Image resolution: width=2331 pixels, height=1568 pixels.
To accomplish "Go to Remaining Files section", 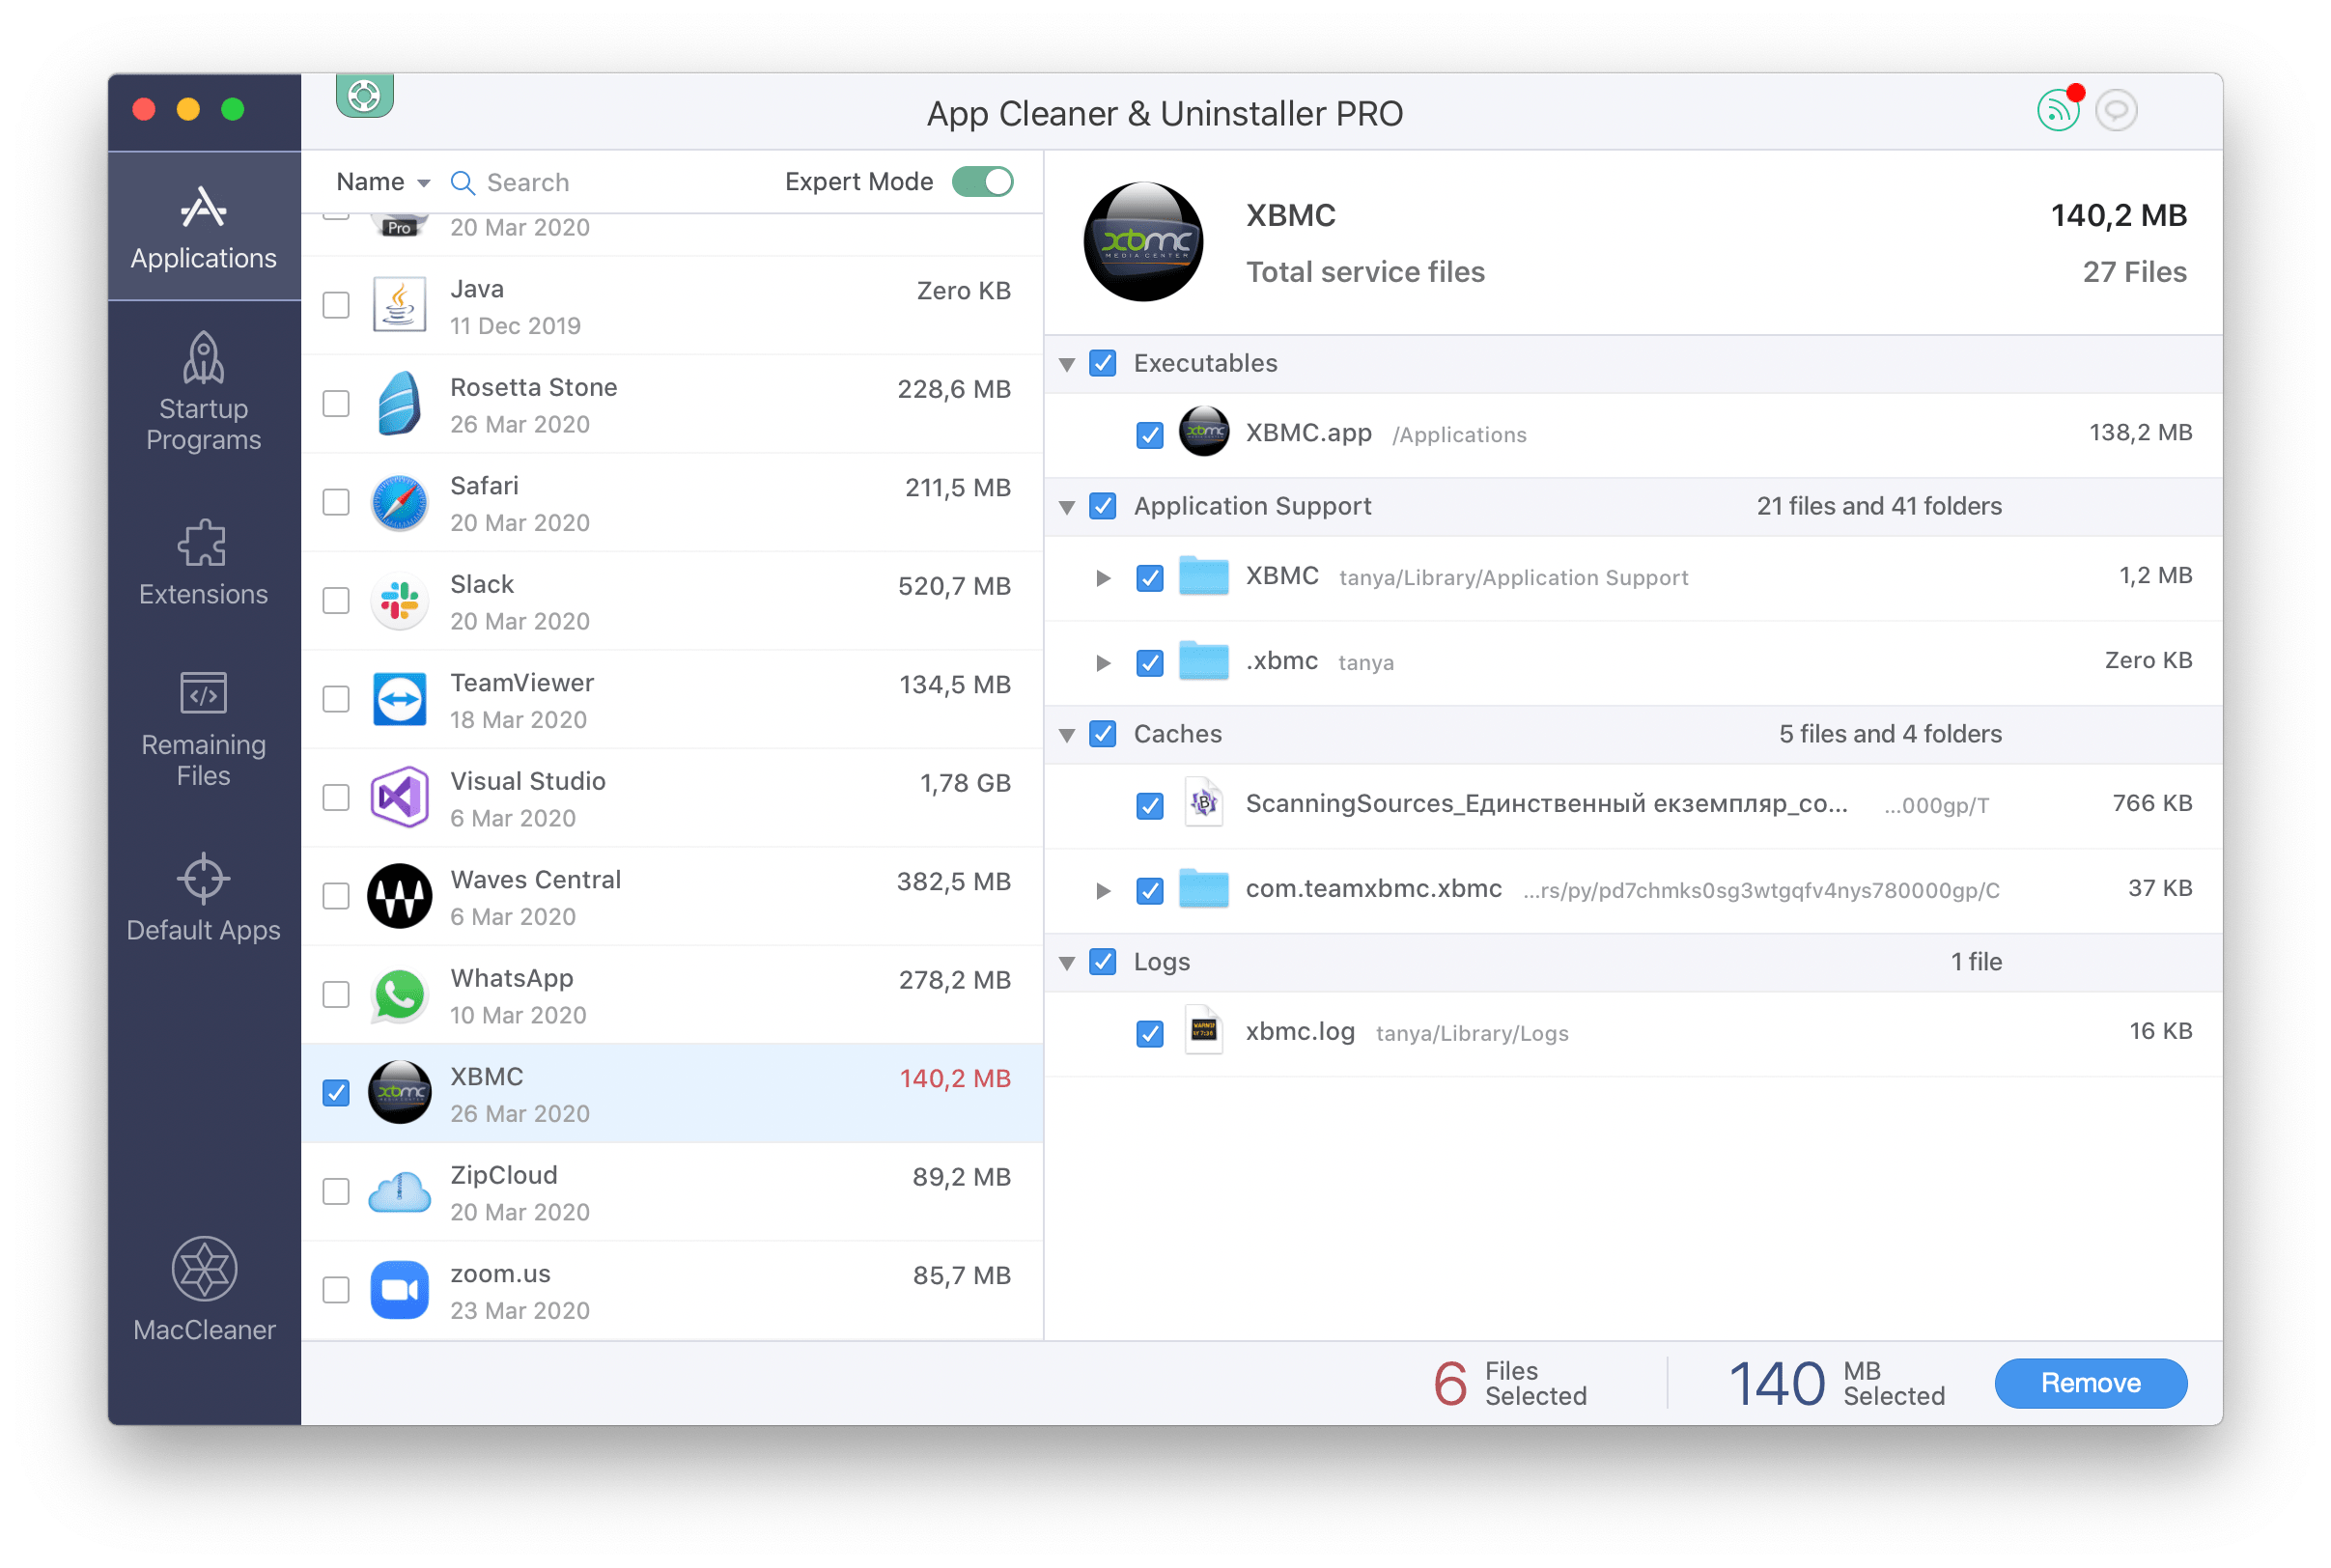I will [x=204, y=730].
